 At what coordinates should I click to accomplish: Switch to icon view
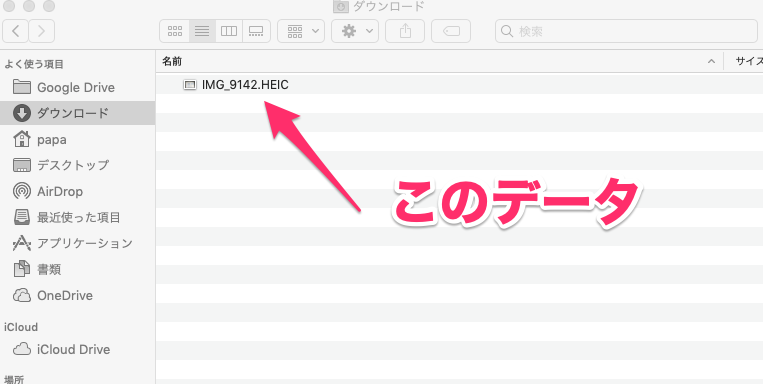pos(175,32)
